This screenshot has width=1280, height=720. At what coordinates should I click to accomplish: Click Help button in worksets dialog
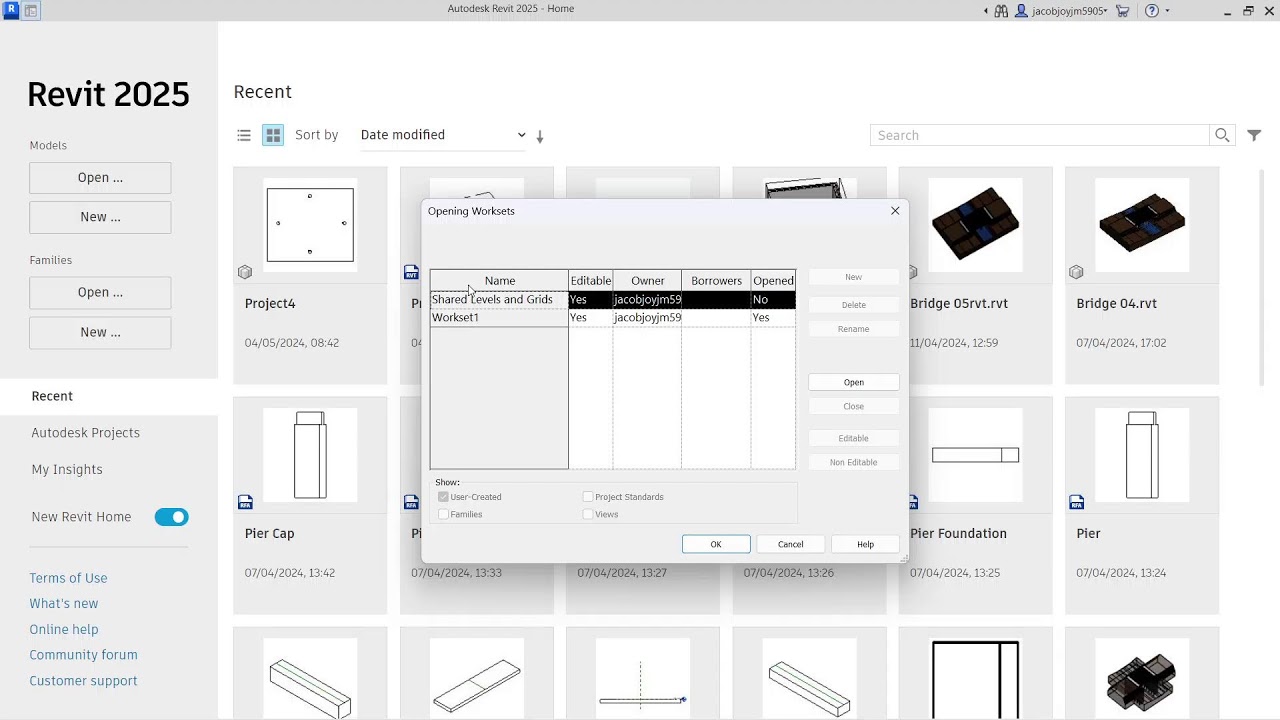865,544
